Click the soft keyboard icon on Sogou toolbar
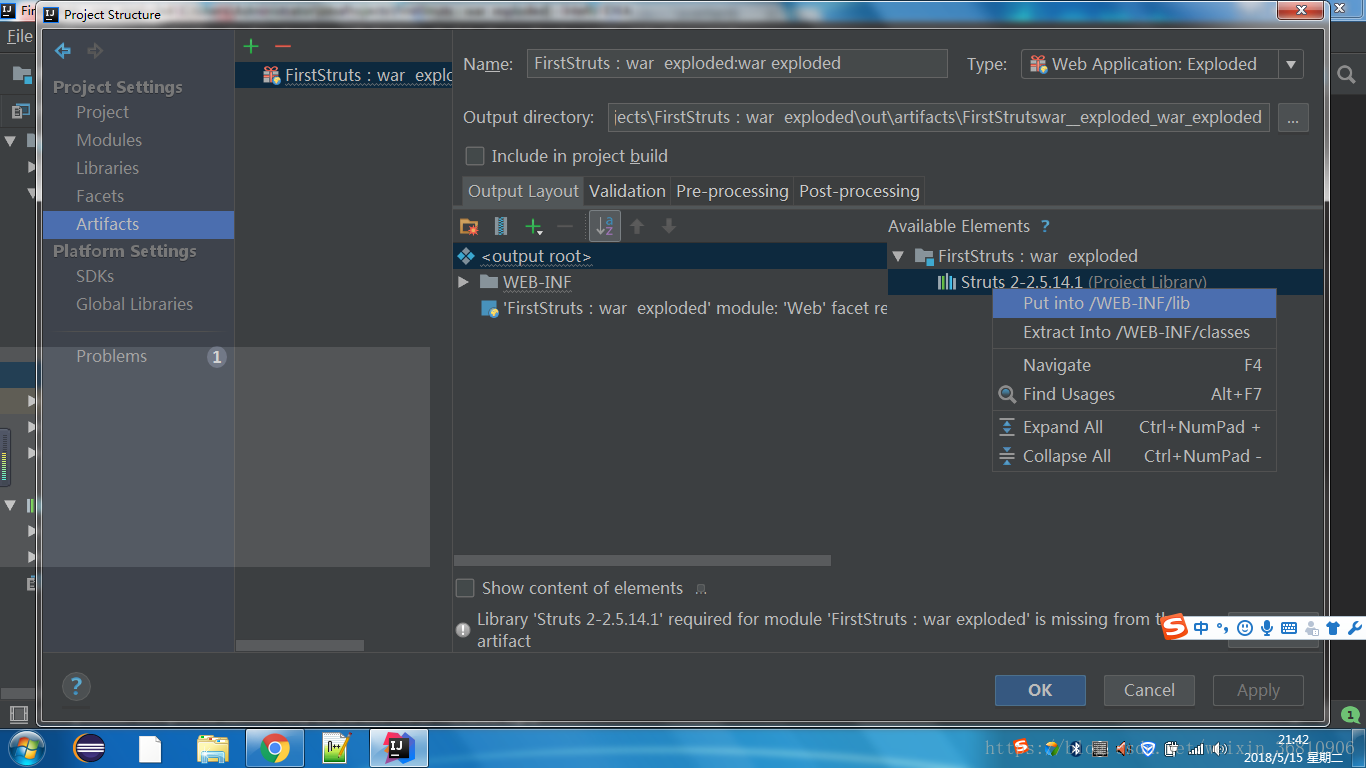Image resolution: width=1366 pixels, height=768 pixels. 1289,628
